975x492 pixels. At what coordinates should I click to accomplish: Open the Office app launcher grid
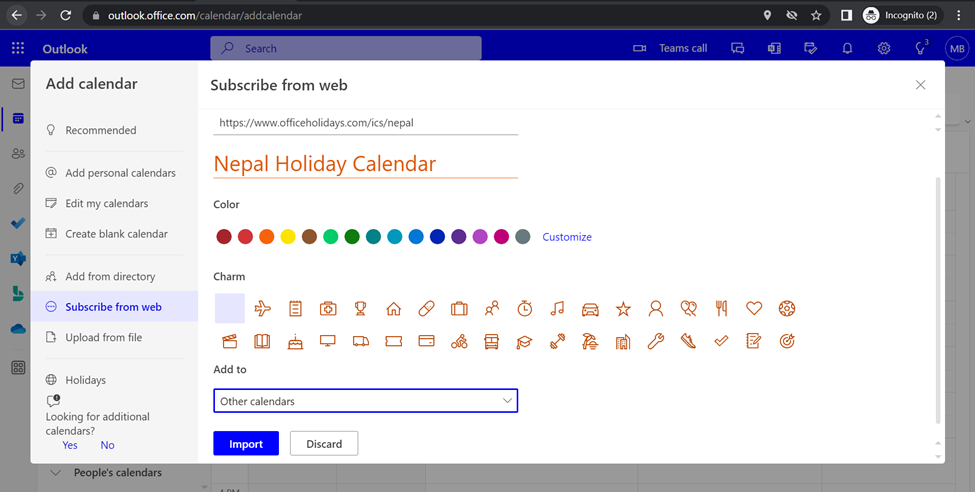(18, 49)
